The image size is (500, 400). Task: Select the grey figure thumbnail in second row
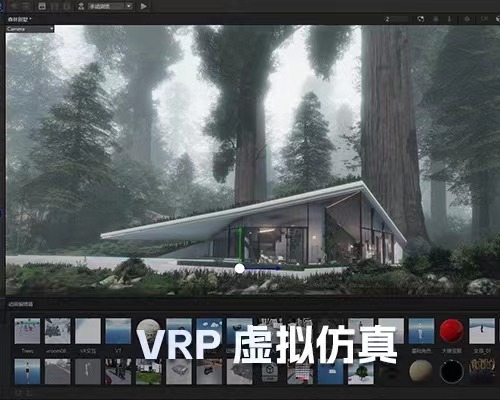click(x=88, y=371)
